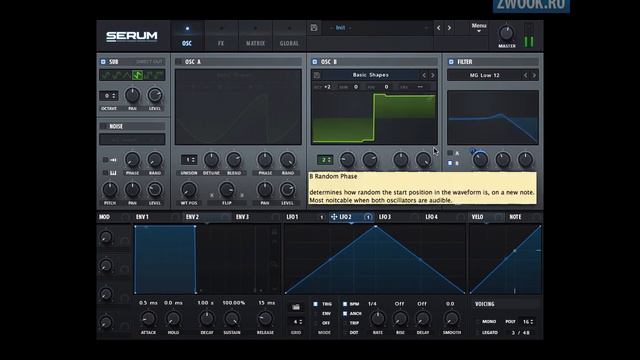Open the LFO shape folder icon
The image size is (640, 360).
[x=296, y=307]
